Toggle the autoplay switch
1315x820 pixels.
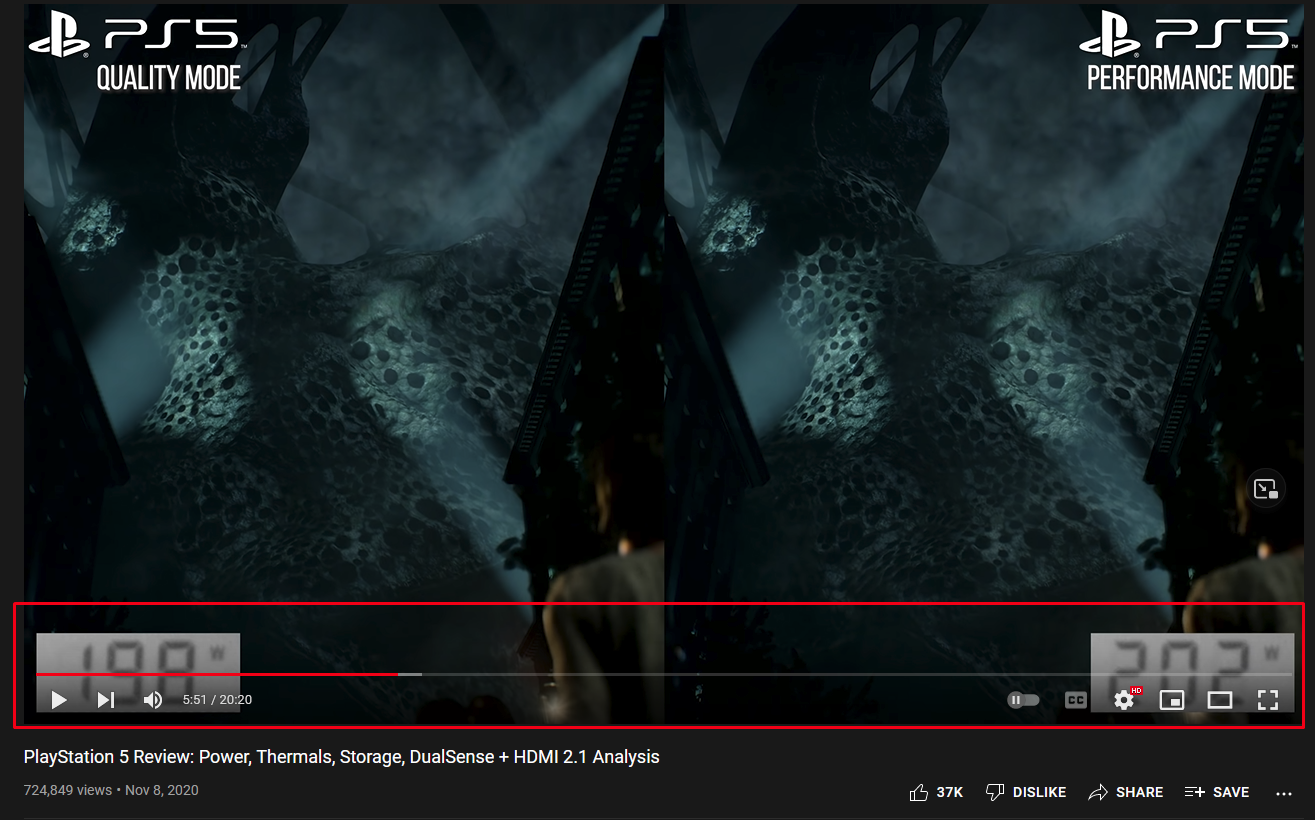tap(1023, 700)
